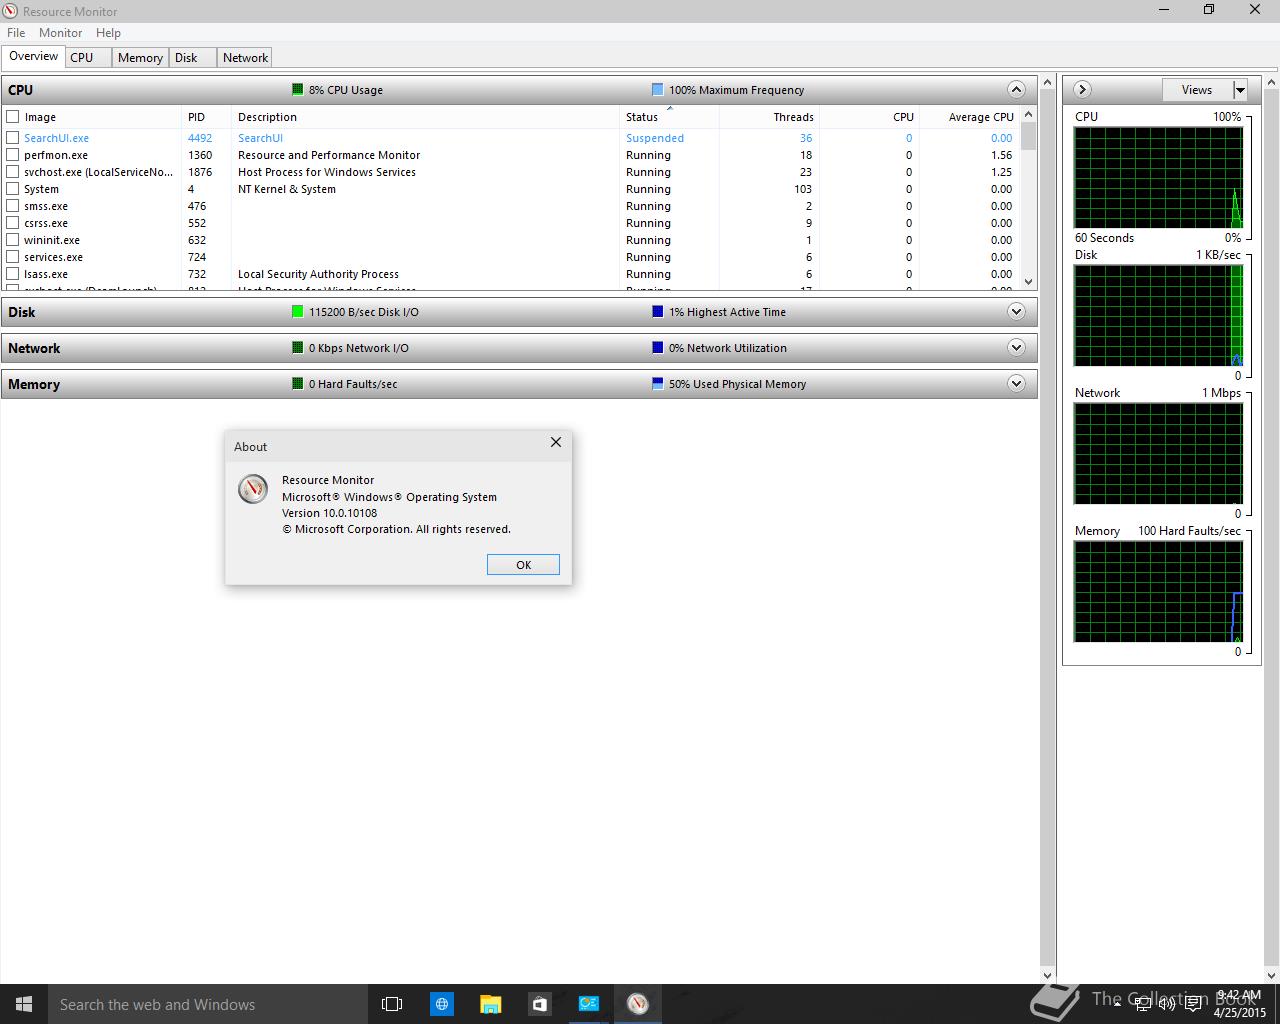Click green Disk I/O indicator square
Image resolution: width=1280 pixels, height=1024 pixels.
(297, 311)
